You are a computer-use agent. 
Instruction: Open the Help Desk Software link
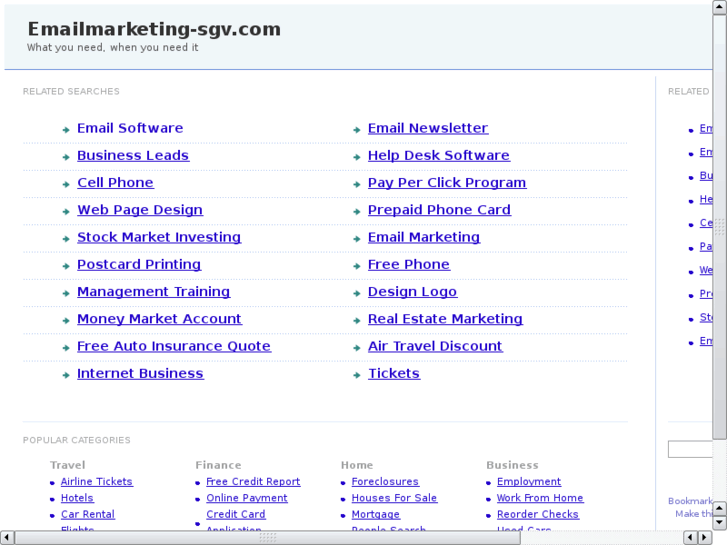pyautogui.click(x=438, y=156)
